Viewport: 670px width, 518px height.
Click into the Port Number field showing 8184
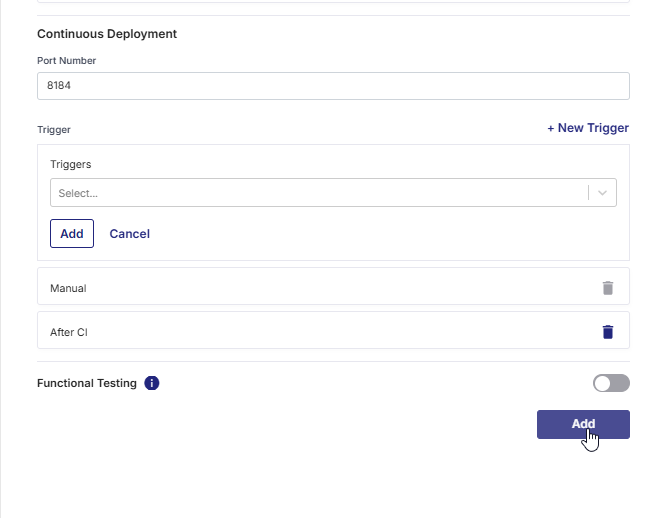click(333, 86)
